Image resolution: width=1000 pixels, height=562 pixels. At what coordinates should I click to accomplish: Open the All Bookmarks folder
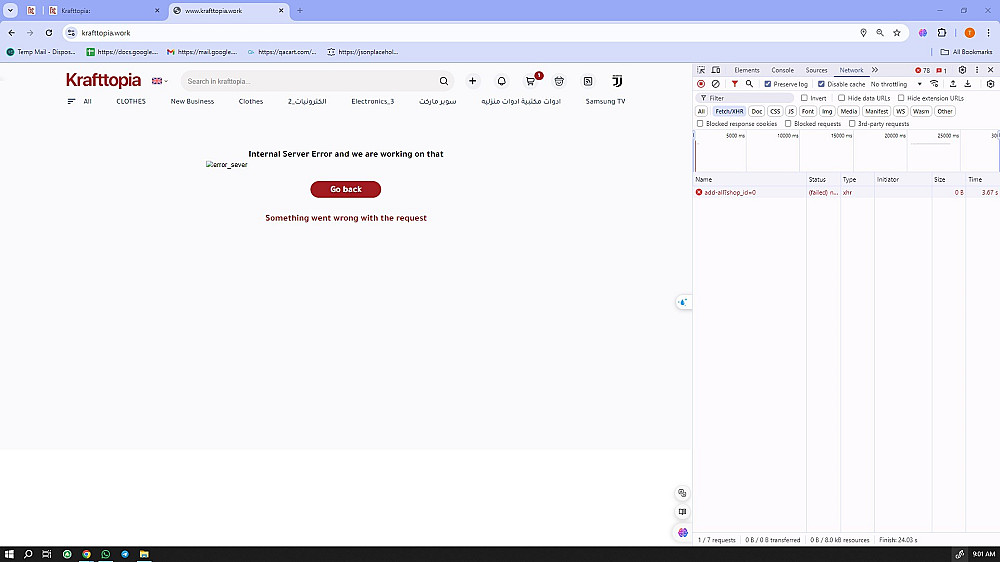966,52
